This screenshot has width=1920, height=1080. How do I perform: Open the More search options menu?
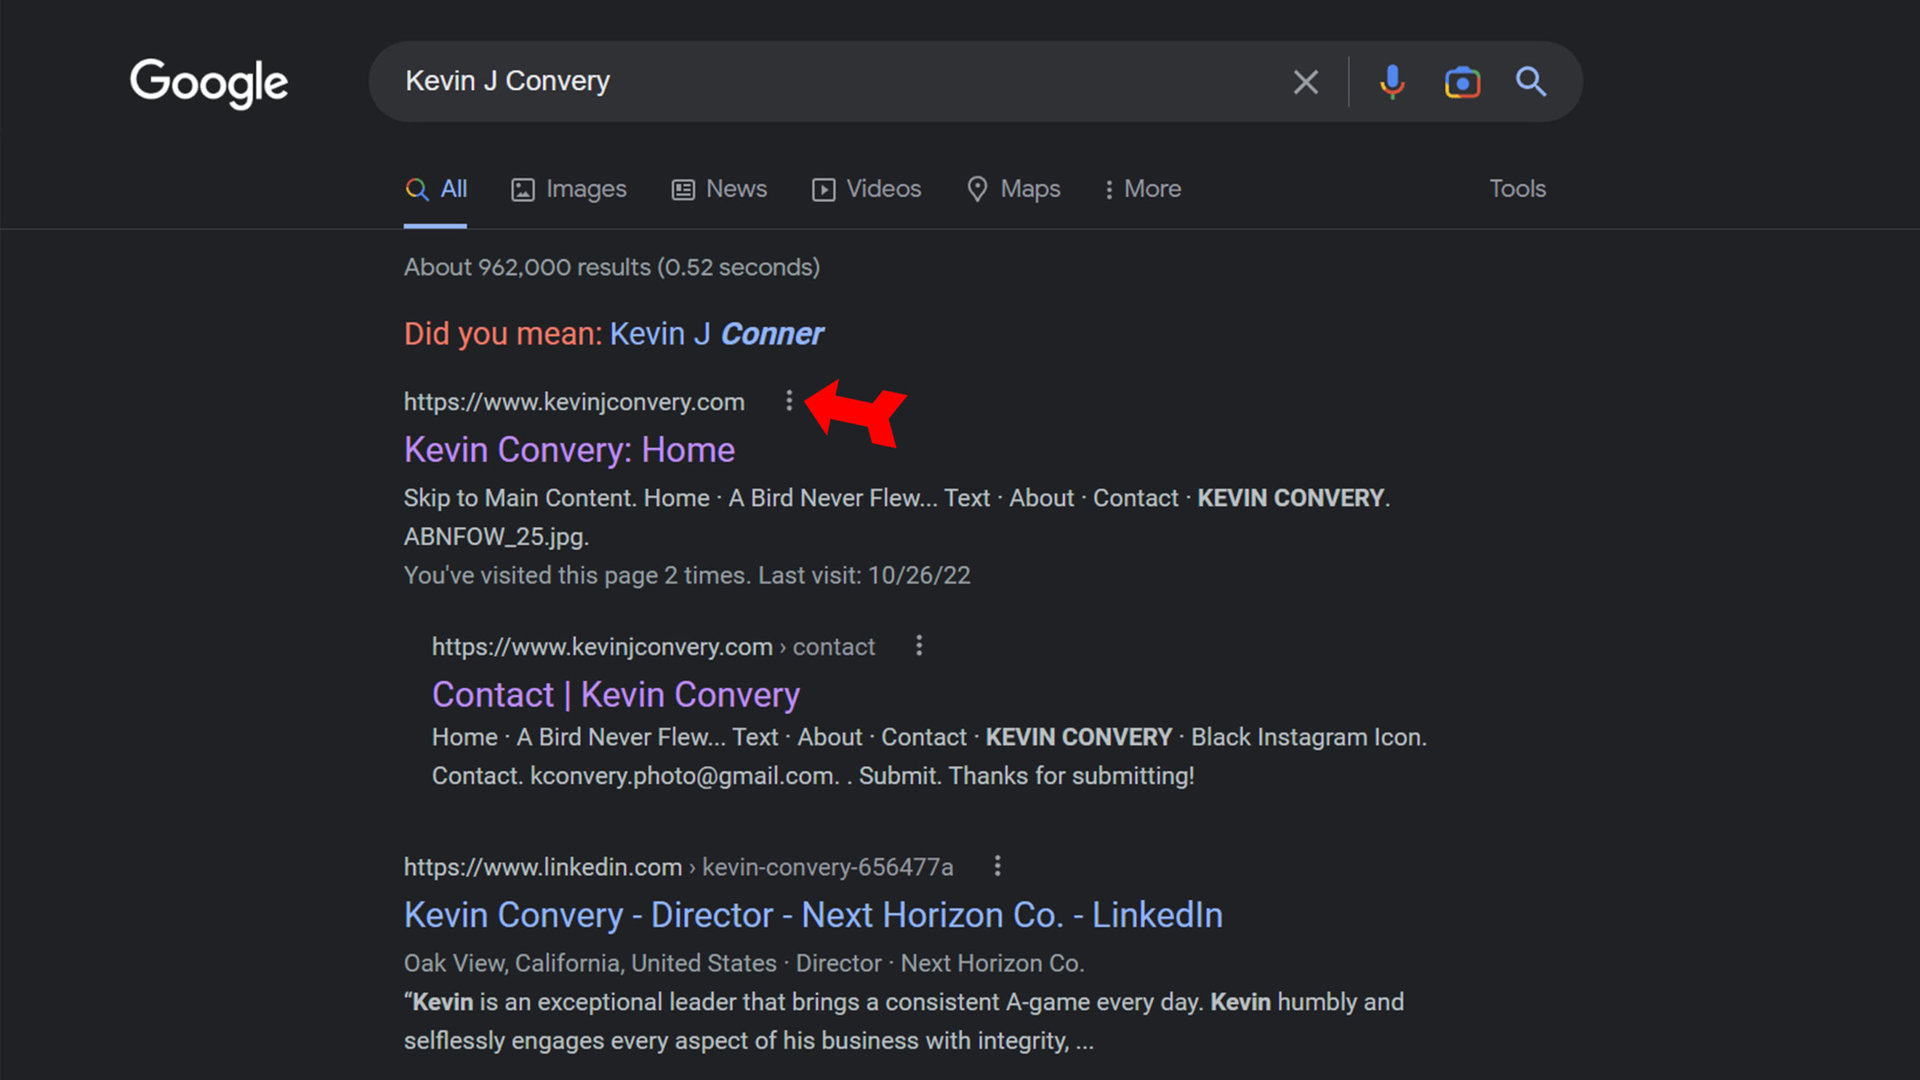[x=1143, y=189]
